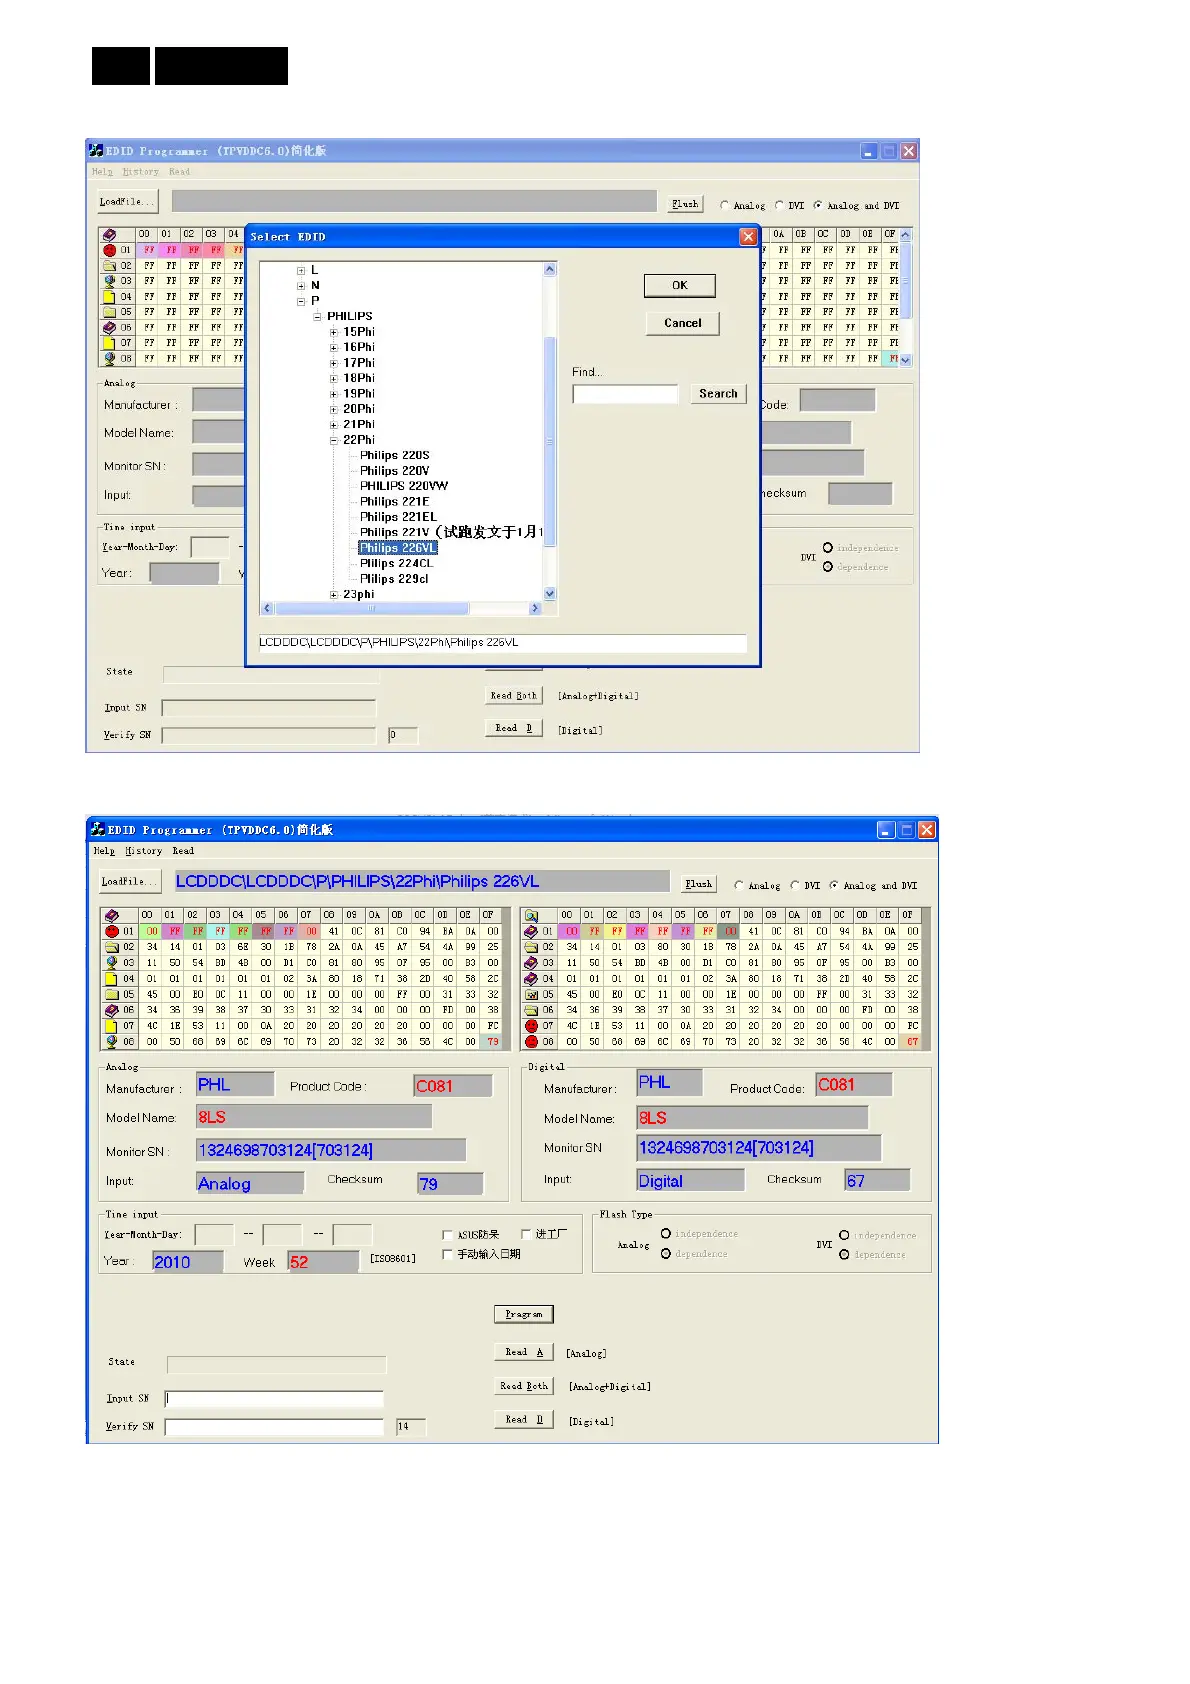Click row 07 page icon in grid behind Select EDID dialog

point(110,343)
